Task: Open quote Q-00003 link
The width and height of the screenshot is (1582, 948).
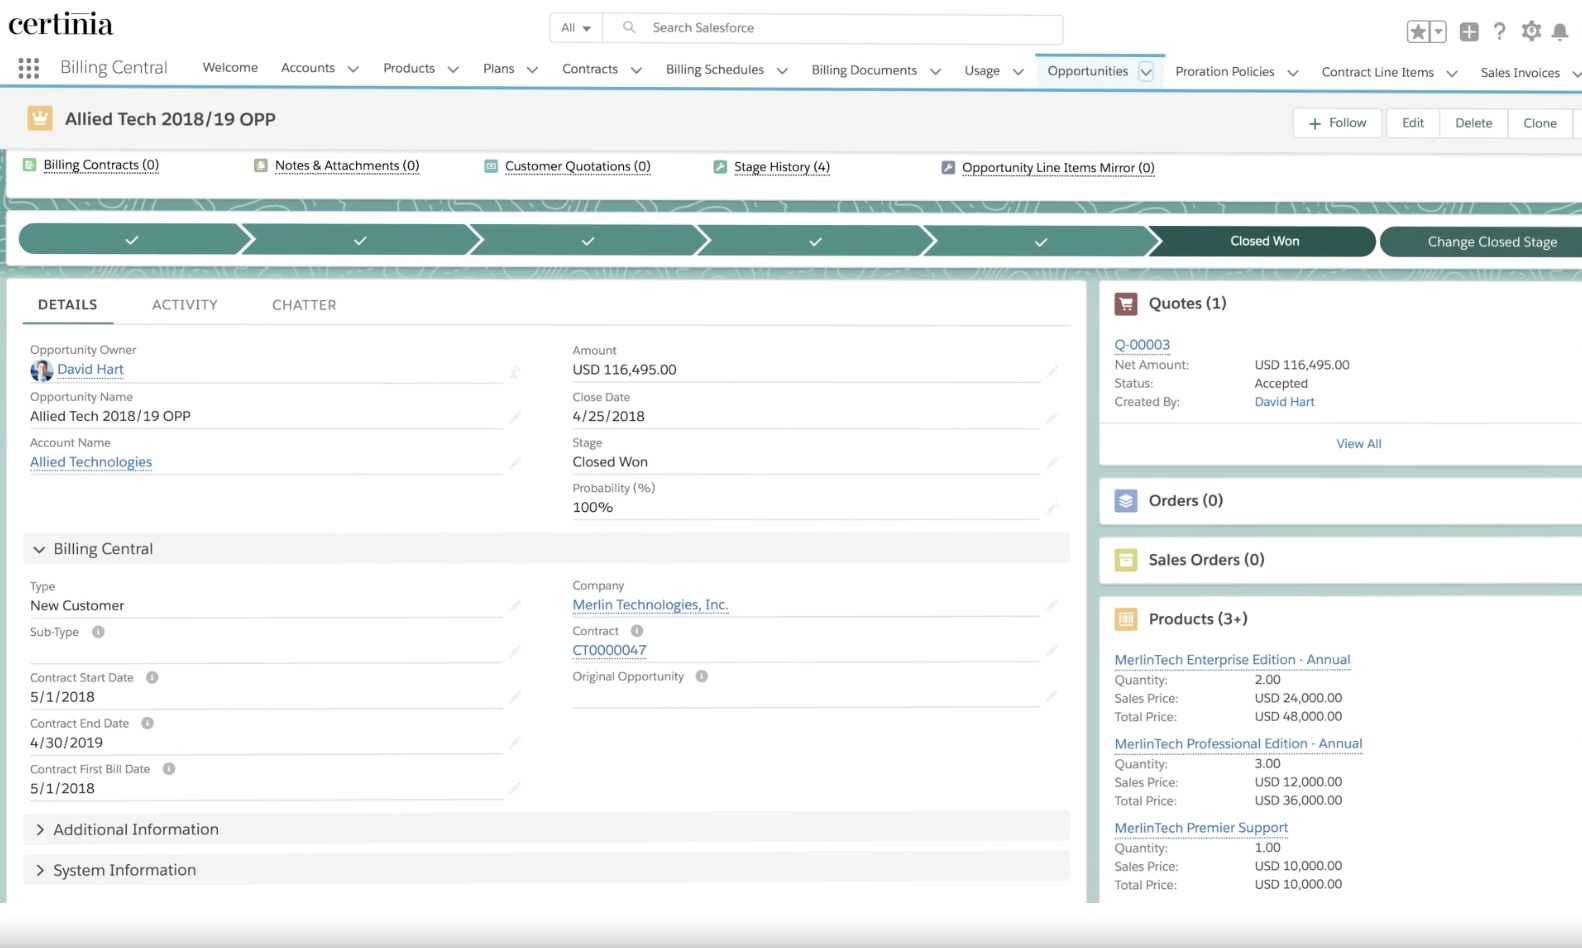Action: (1142, 345)
